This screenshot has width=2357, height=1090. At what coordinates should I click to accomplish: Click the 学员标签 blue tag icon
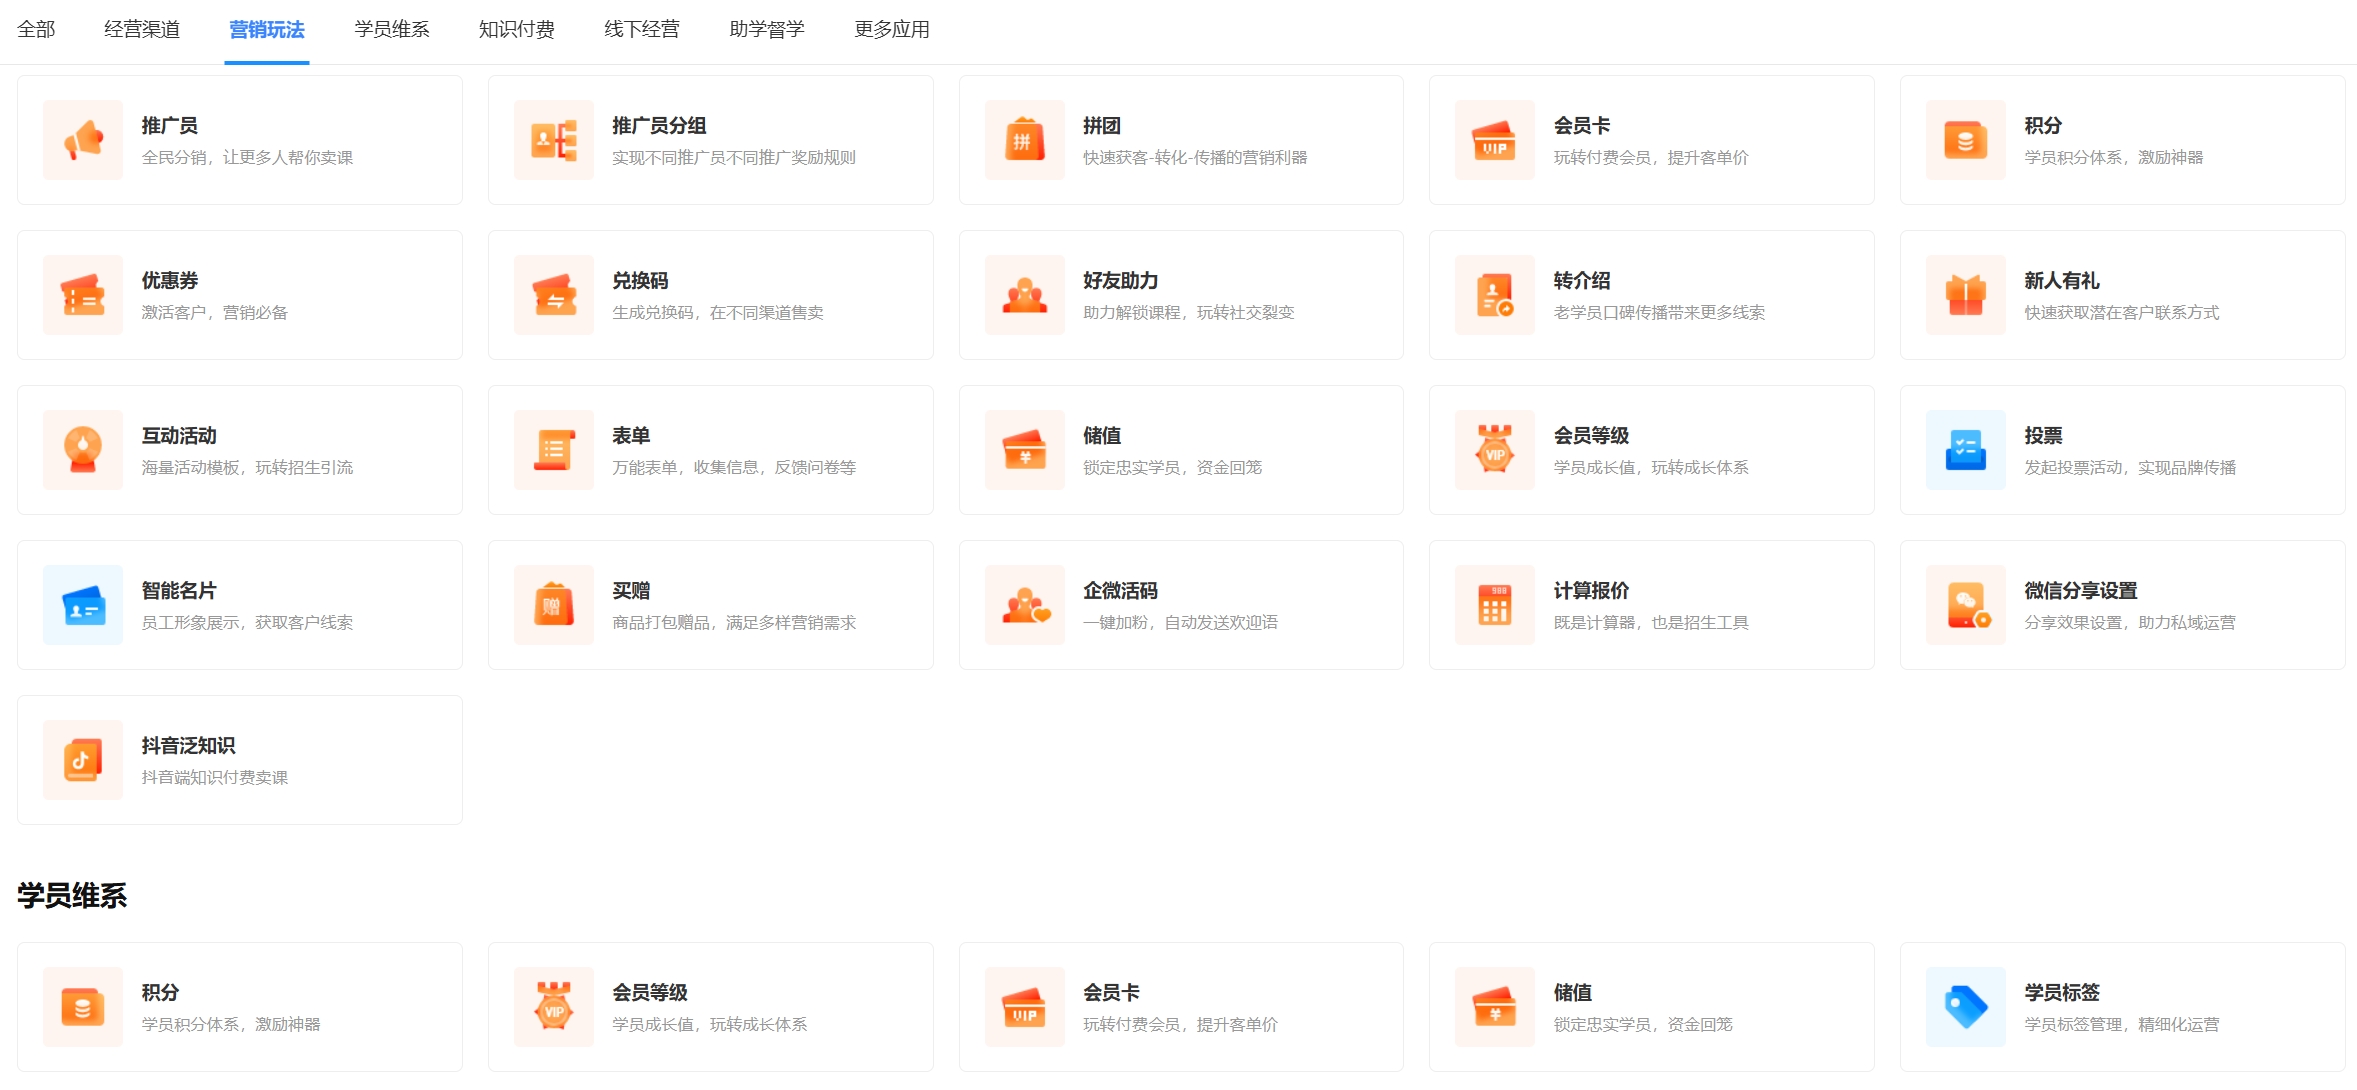tap(1965, 1007)
